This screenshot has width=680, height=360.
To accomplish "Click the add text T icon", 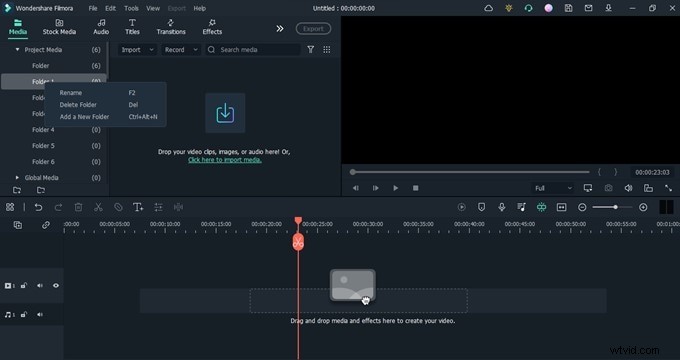I will pyautogui.click(x=138, y=207).
